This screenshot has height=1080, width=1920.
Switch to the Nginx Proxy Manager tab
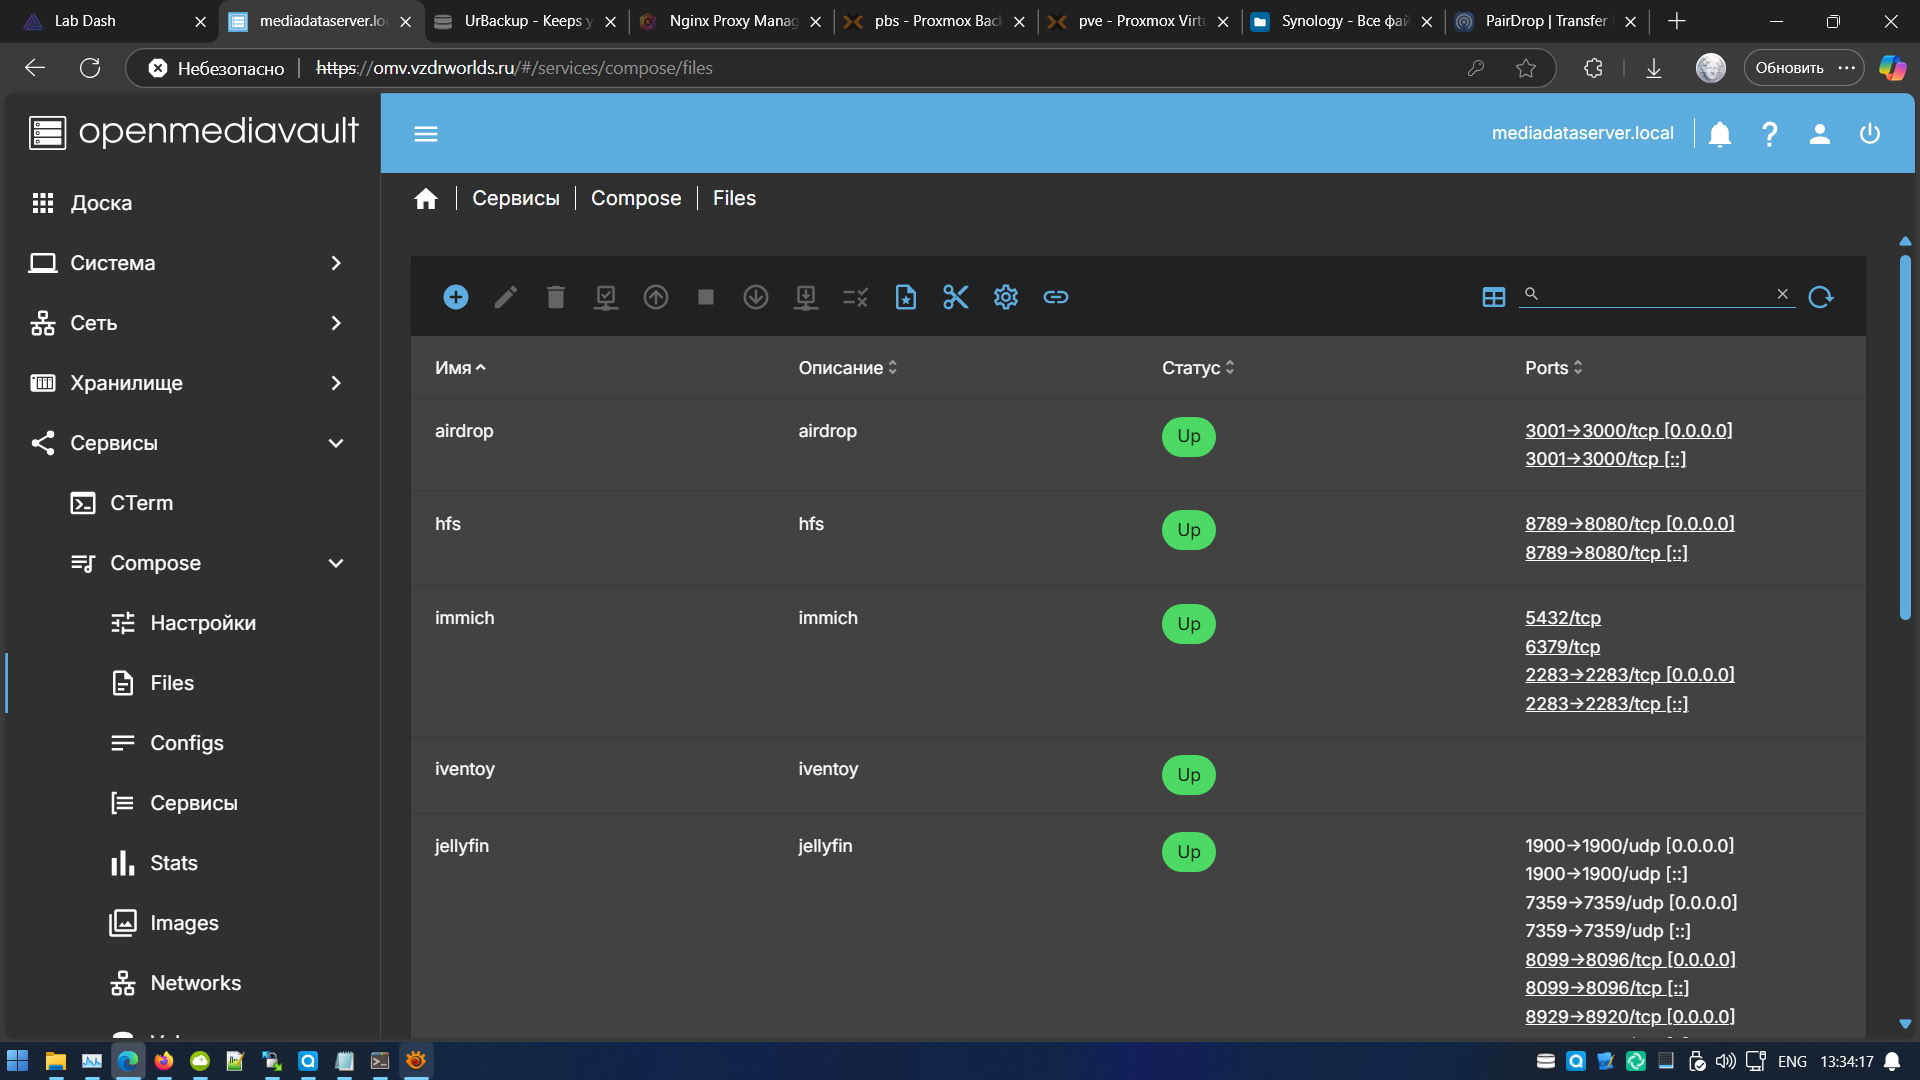(731, 21)
